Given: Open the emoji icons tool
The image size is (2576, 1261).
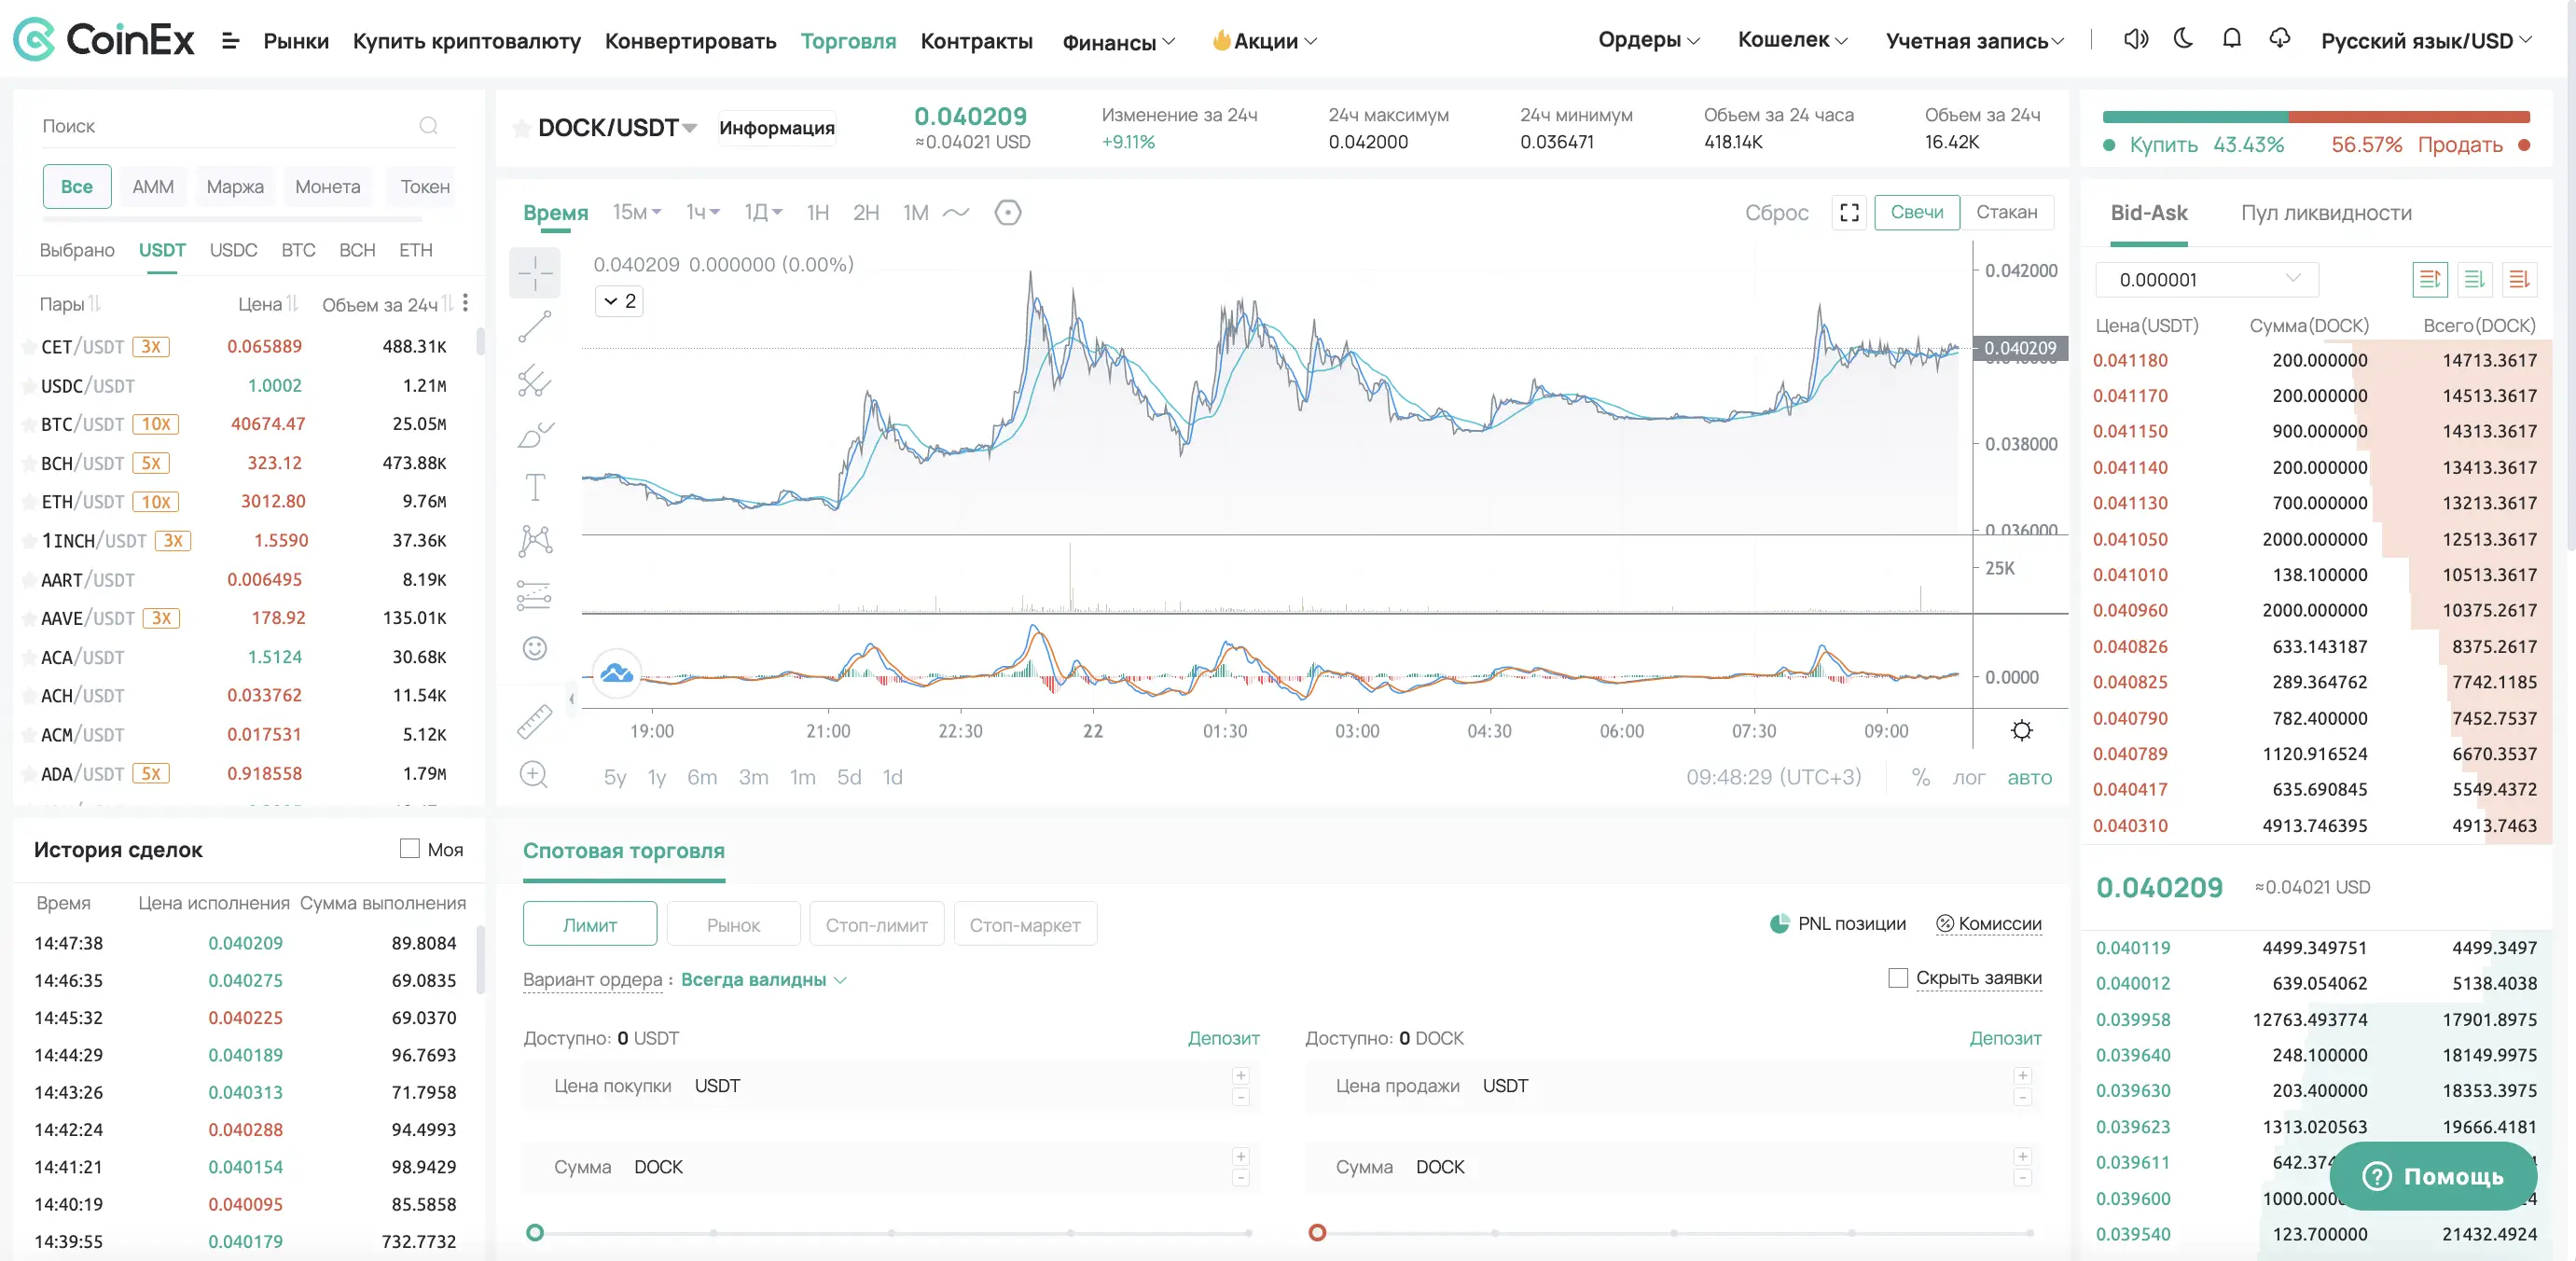Looking at the screenshot, I should click(x=535, y=649).
